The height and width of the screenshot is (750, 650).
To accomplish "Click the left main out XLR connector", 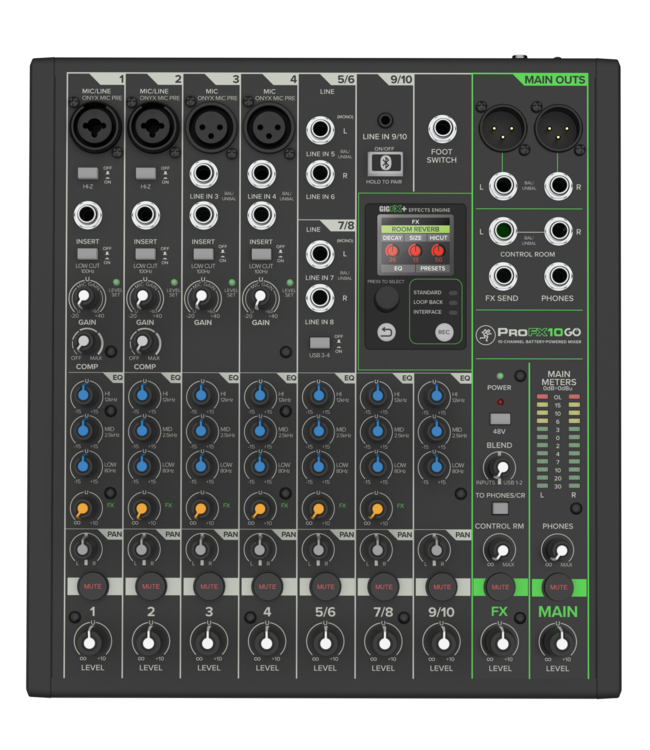I will (x=503, y=128).
